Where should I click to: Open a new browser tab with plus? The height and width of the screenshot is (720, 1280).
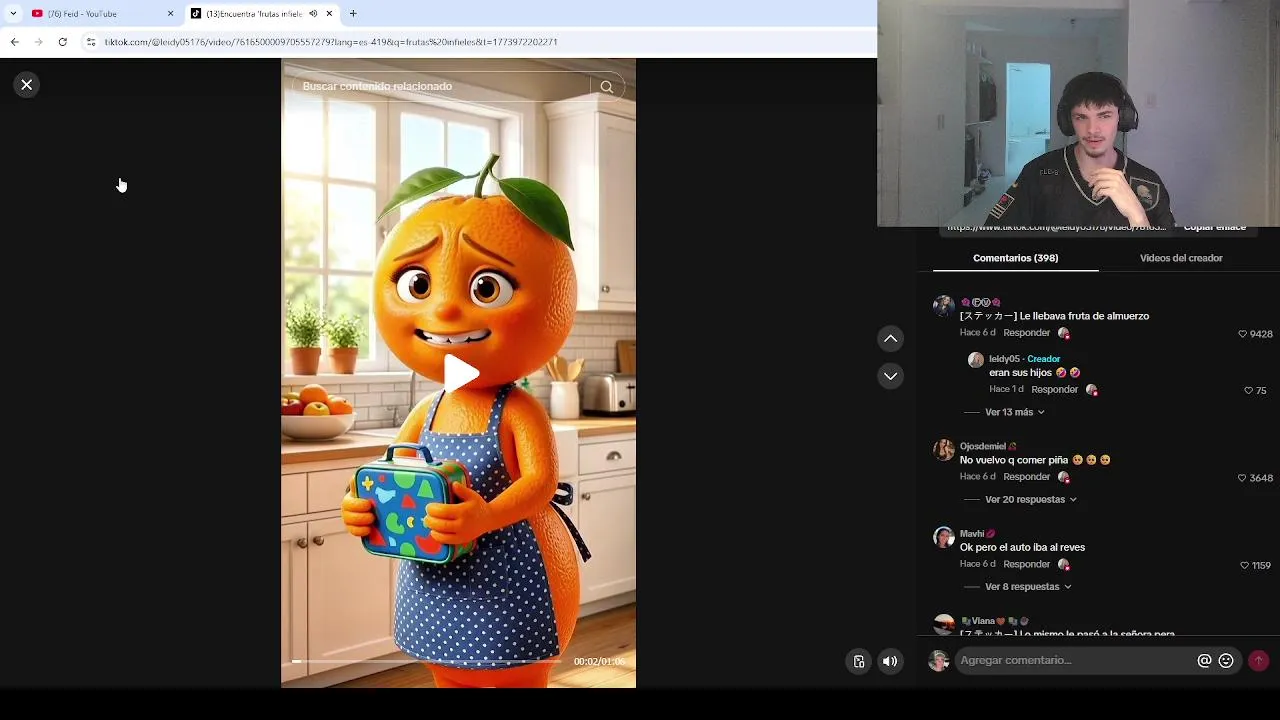coord(353,14)
